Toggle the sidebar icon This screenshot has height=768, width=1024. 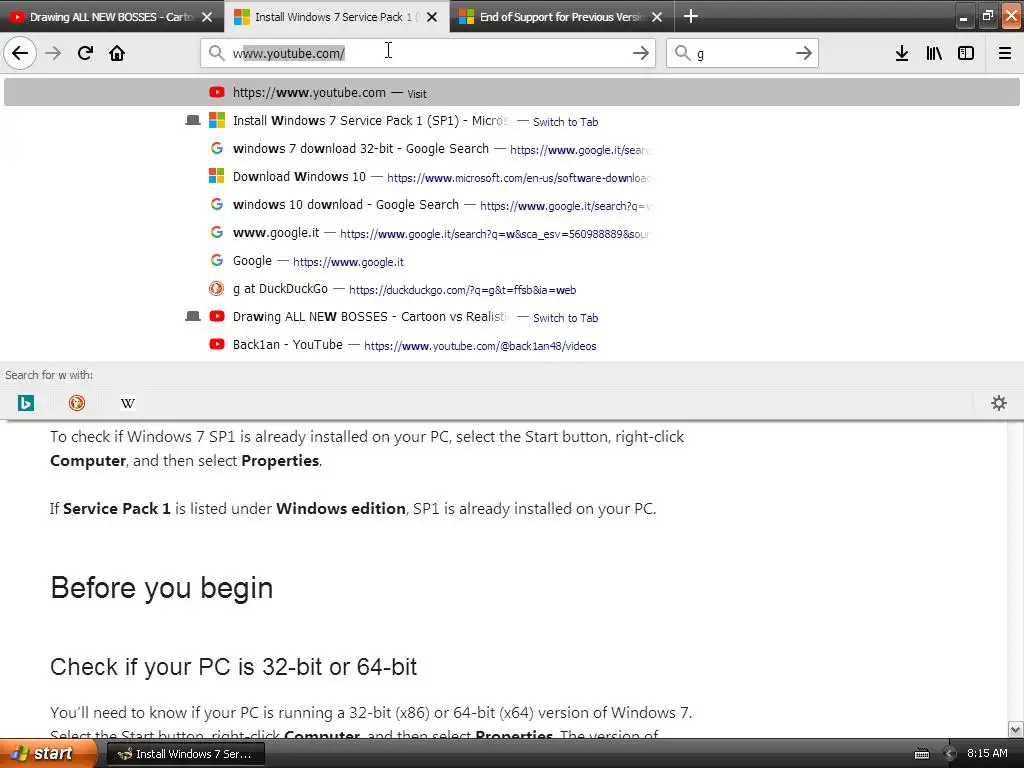(966, 53)
